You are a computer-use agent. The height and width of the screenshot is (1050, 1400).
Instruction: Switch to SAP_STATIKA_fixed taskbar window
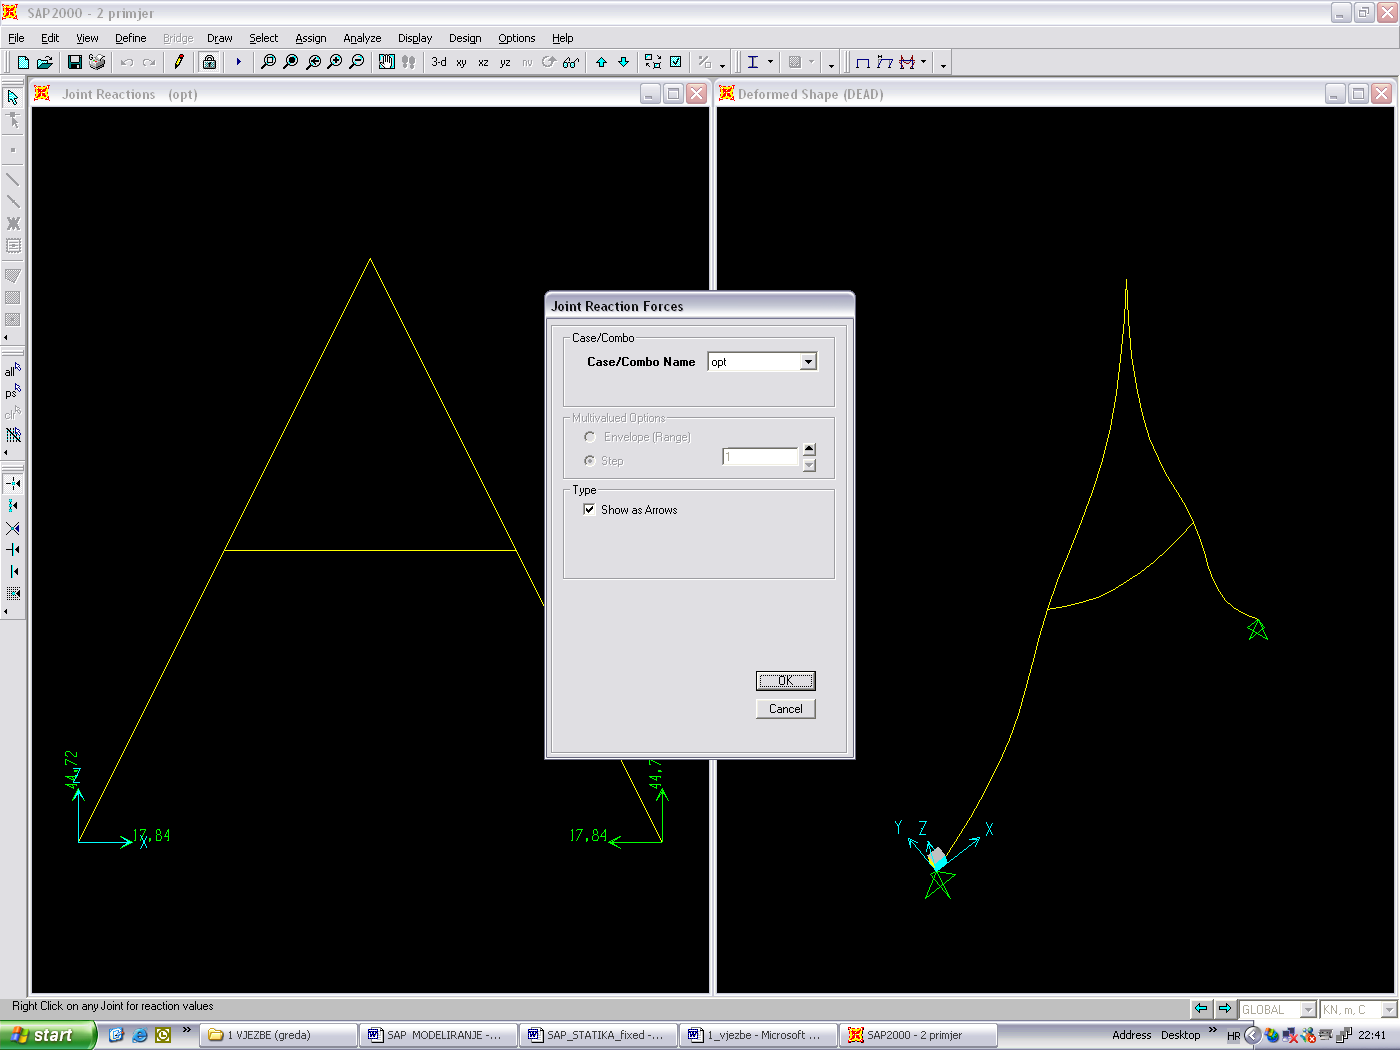[x=598, y=1035]
